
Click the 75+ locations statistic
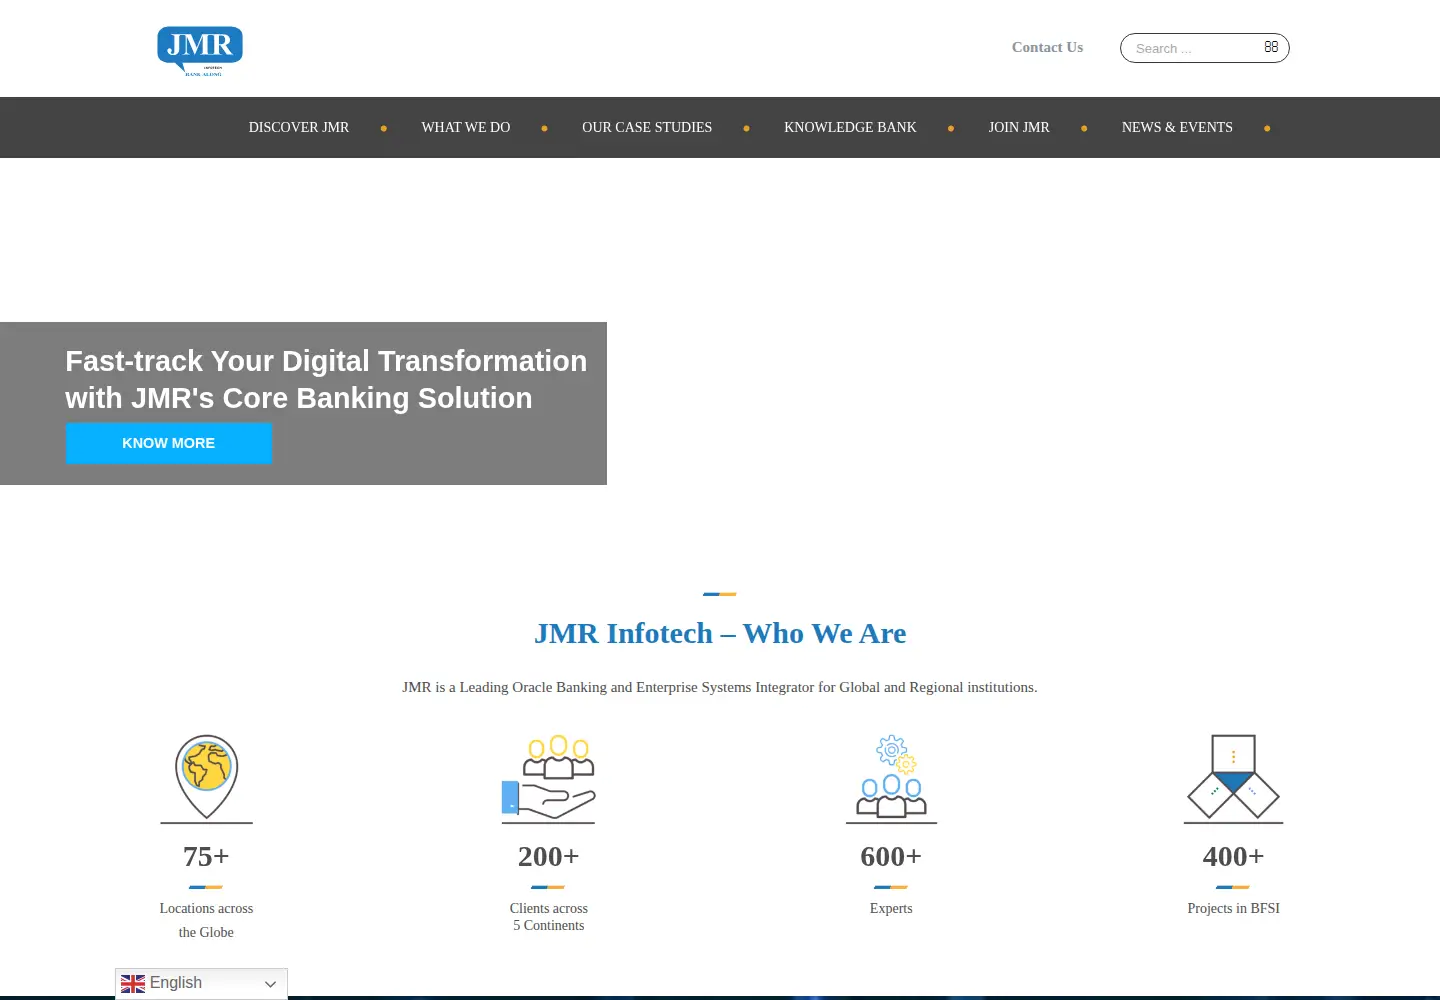[206, 856]
